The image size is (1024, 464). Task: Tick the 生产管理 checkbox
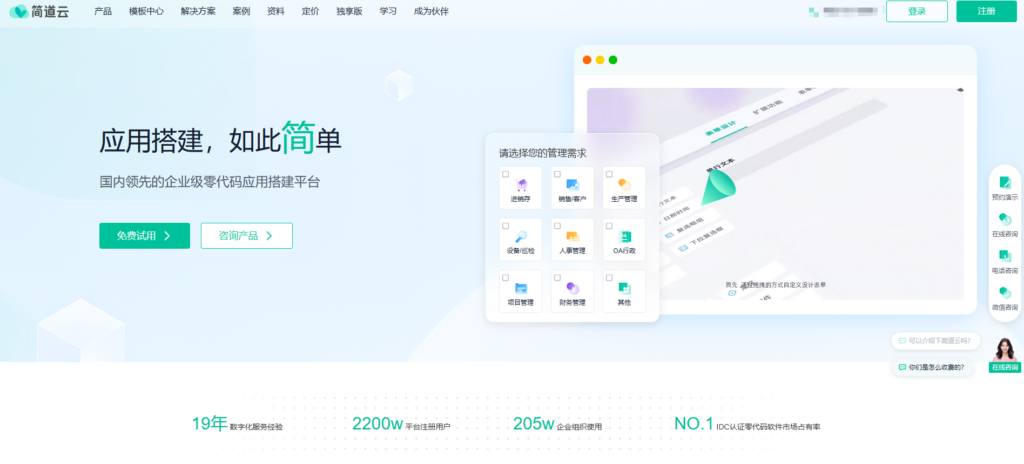609,174
